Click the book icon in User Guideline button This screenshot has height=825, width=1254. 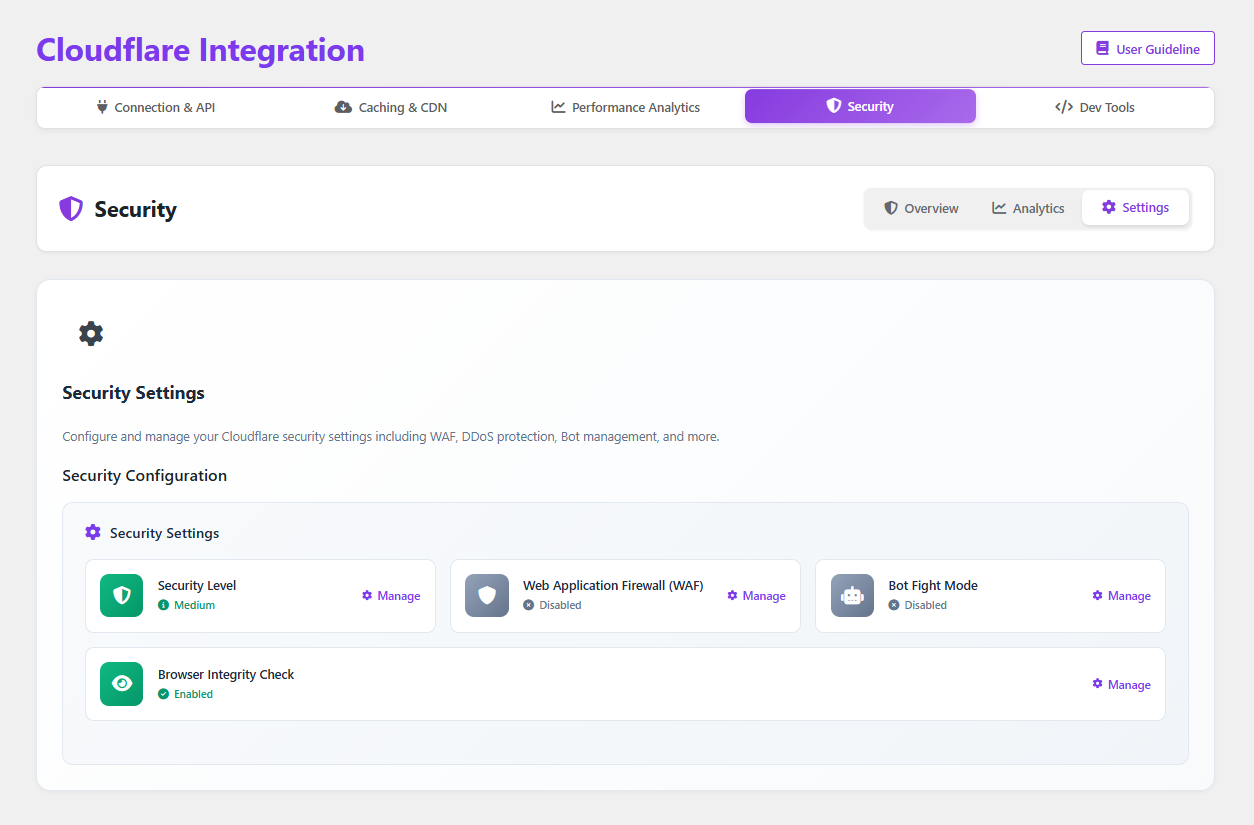tap(1102, 48)
